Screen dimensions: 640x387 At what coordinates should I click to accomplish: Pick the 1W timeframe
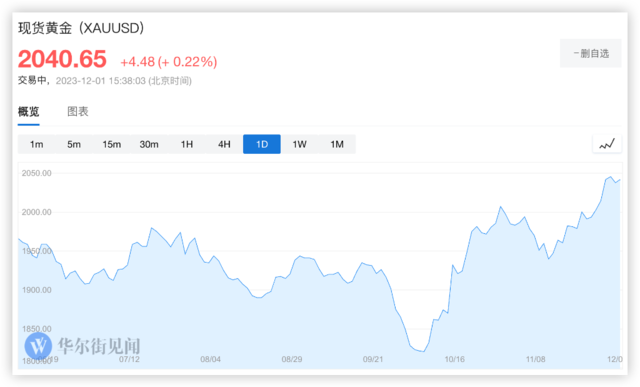(x=299, y=144)
